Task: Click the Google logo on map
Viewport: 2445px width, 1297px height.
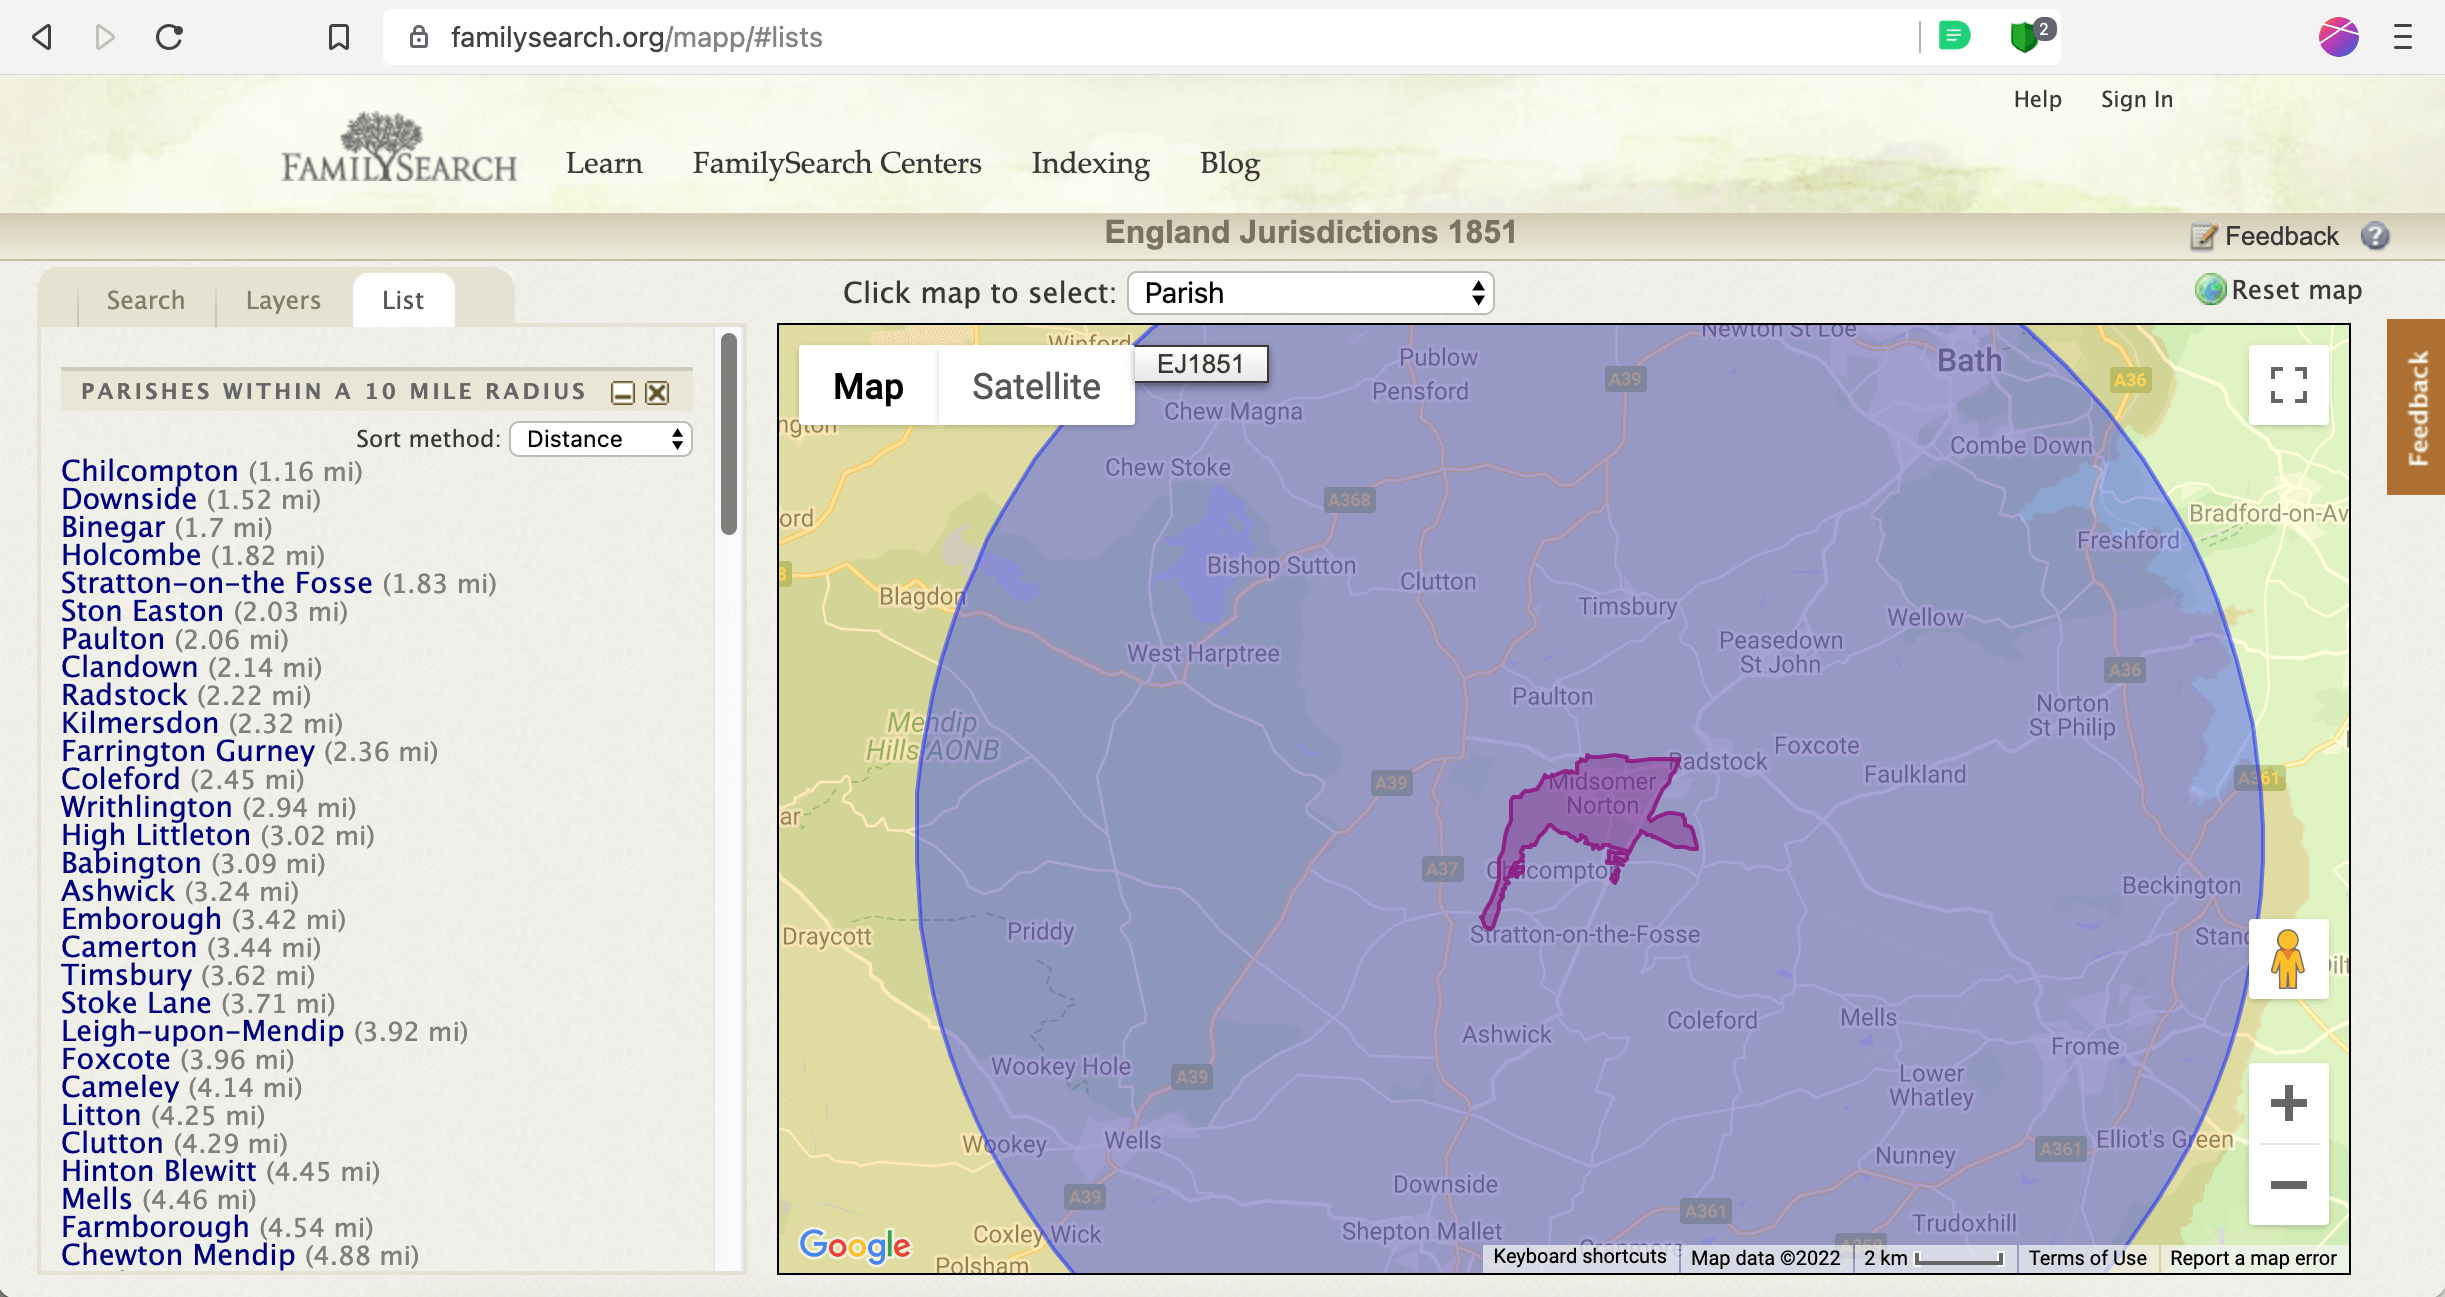Action: pyautogui.click(x=855, y=1245)
